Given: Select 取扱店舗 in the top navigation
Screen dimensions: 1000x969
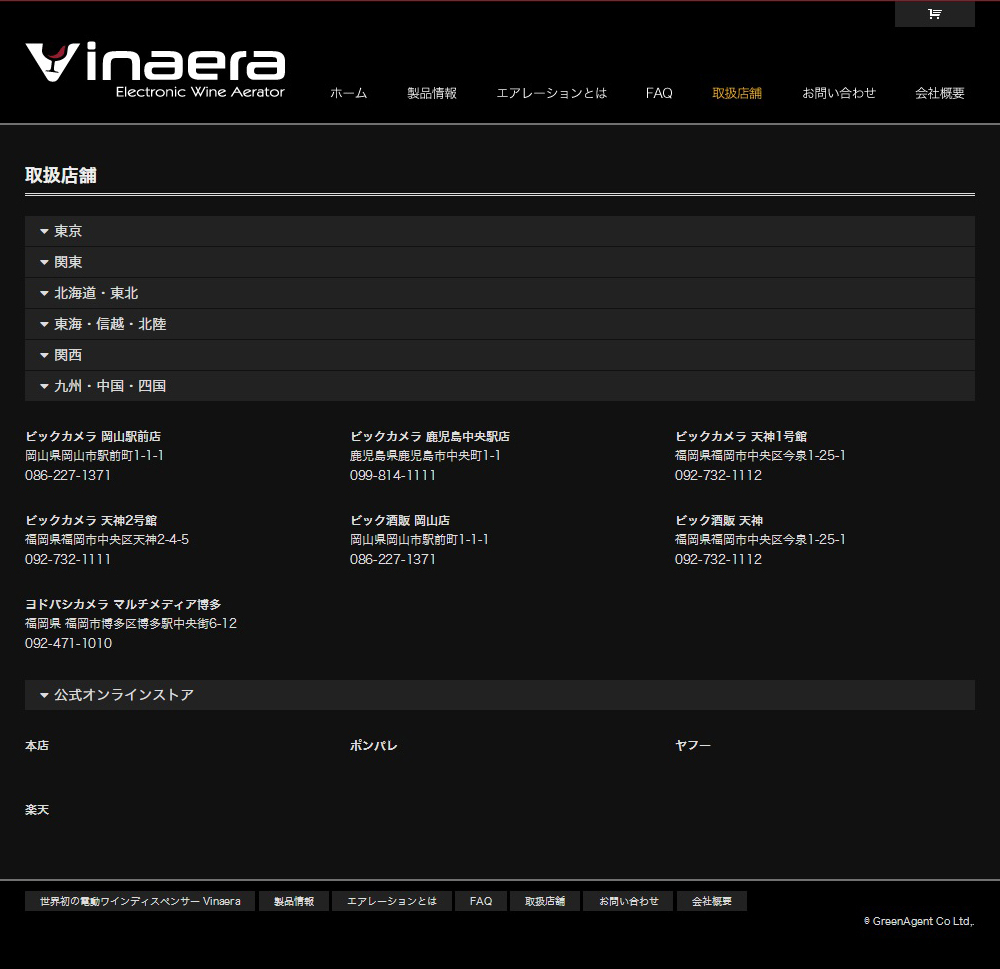Looking at the screenshot, I should pos(737,93).
